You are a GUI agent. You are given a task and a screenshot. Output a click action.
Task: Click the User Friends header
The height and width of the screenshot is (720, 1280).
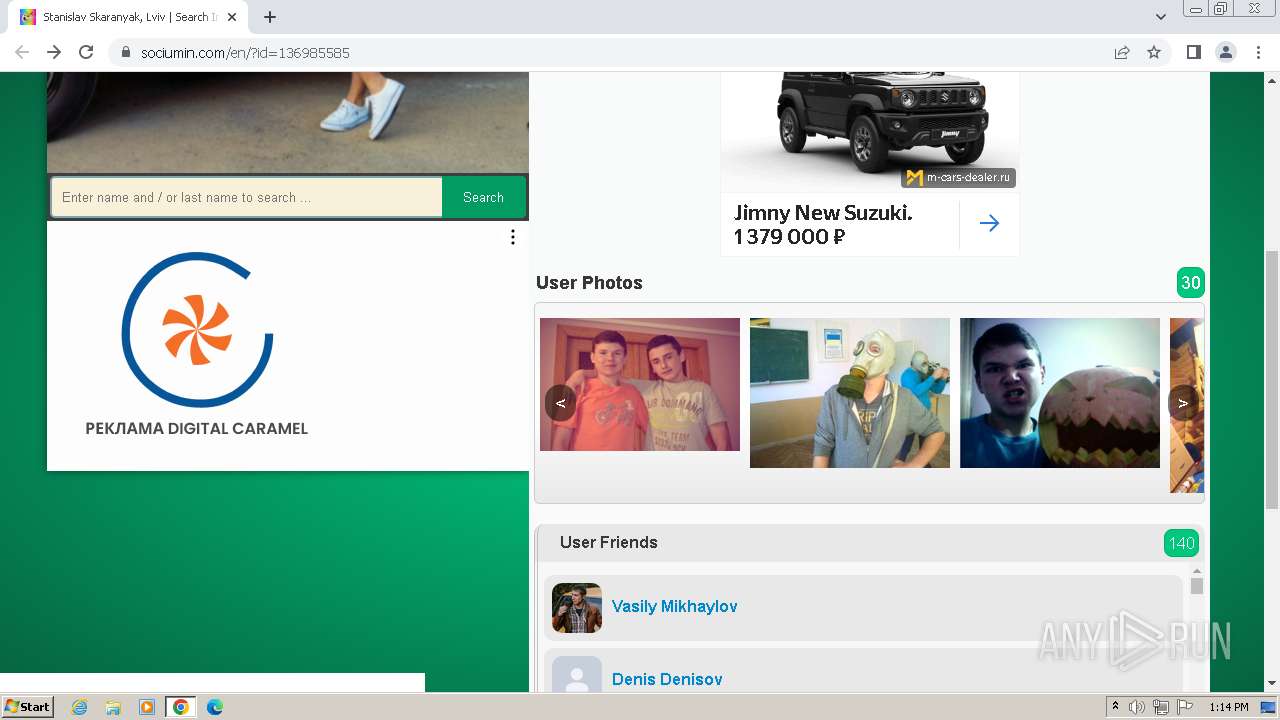(609, 542)
